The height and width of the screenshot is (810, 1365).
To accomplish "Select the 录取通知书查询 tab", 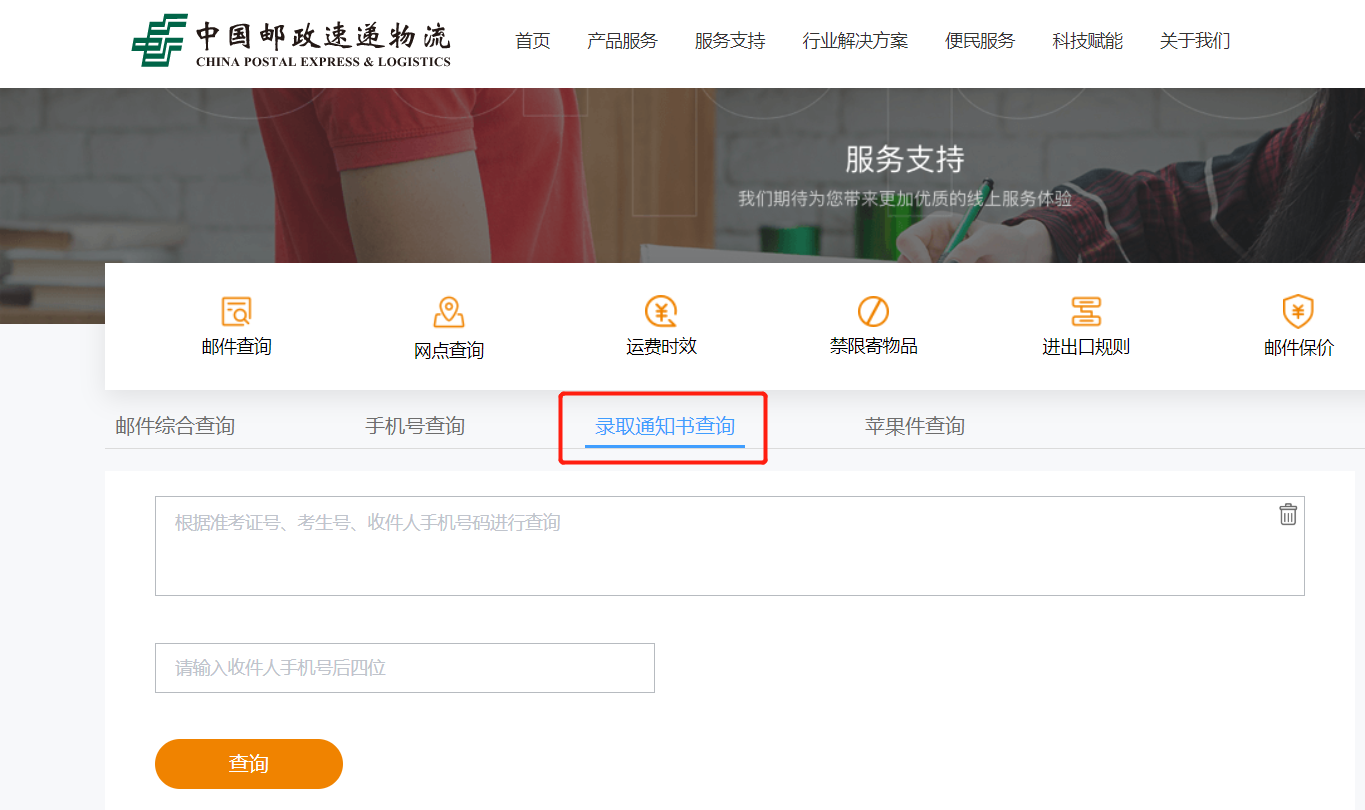I will pyautogui.click(x=665, y=426).
